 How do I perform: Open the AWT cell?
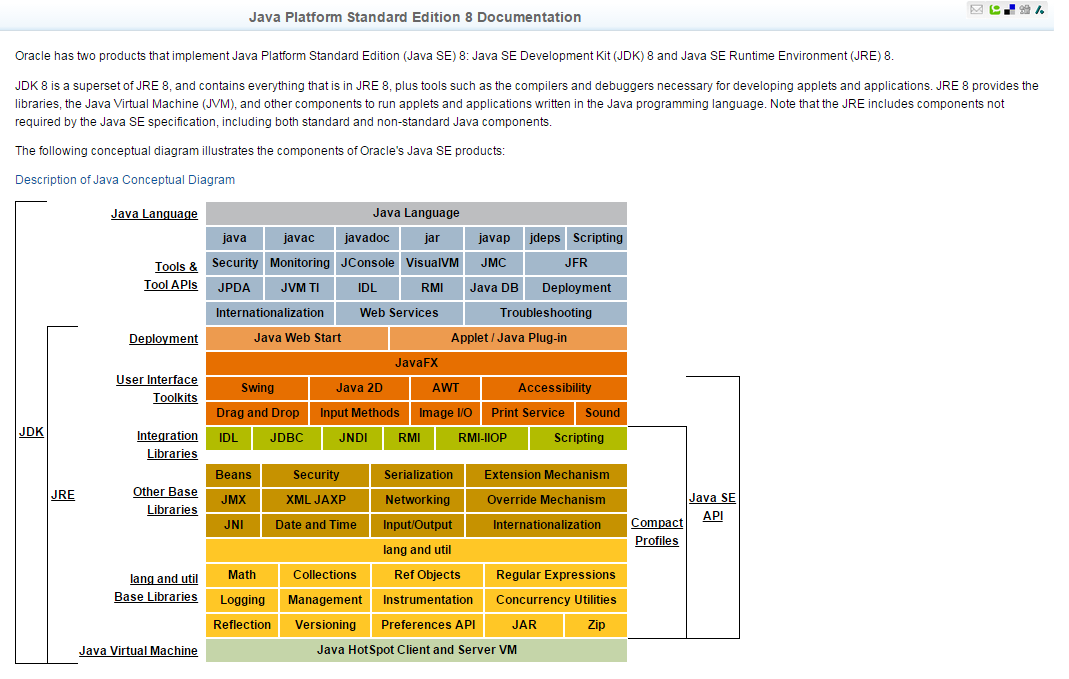click(445, 388)
